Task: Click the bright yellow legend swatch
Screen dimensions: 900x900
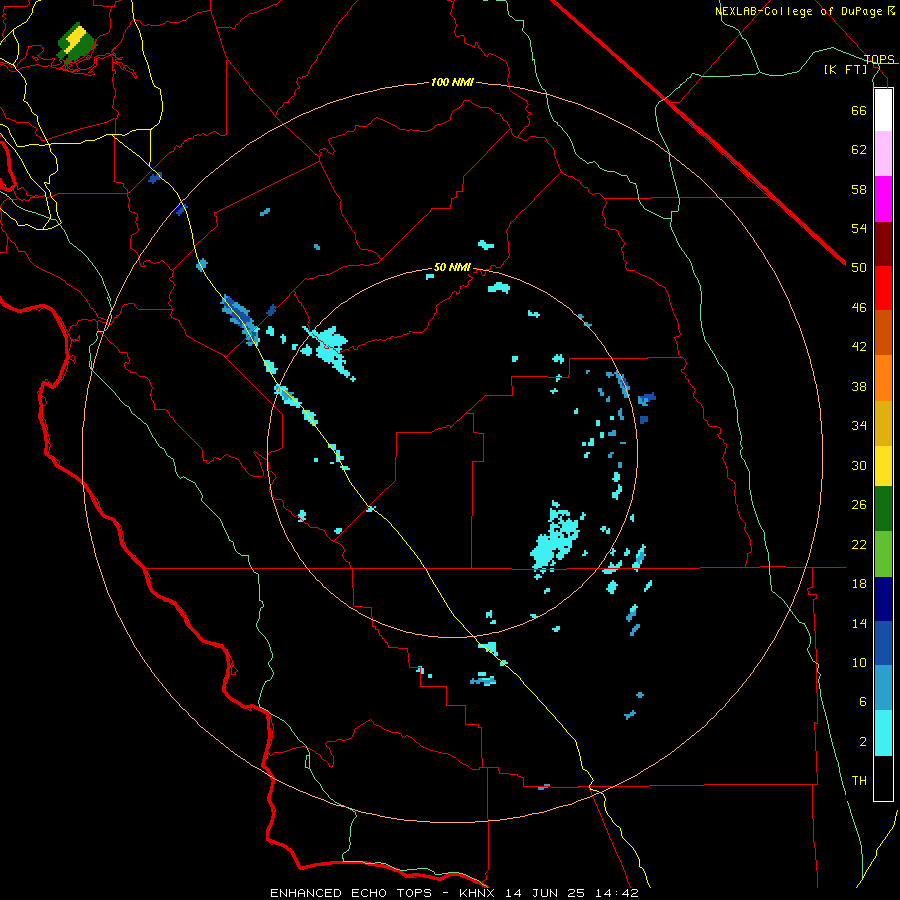Action: (x=883, y=466)
